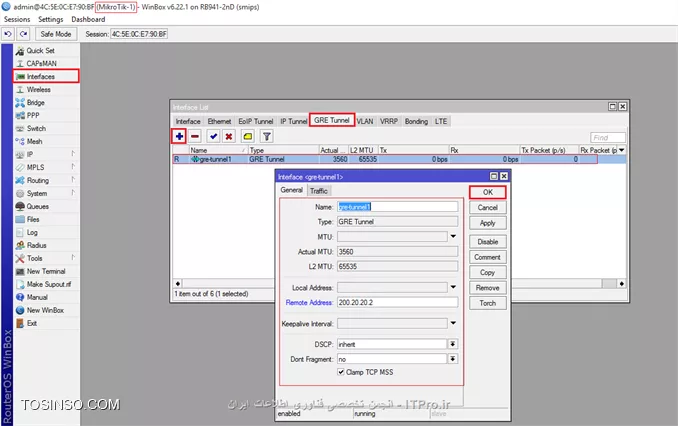Open the Settings menu
Image resolution: width=678 pixels, height=426 pixels.
[x=51, y=19]
